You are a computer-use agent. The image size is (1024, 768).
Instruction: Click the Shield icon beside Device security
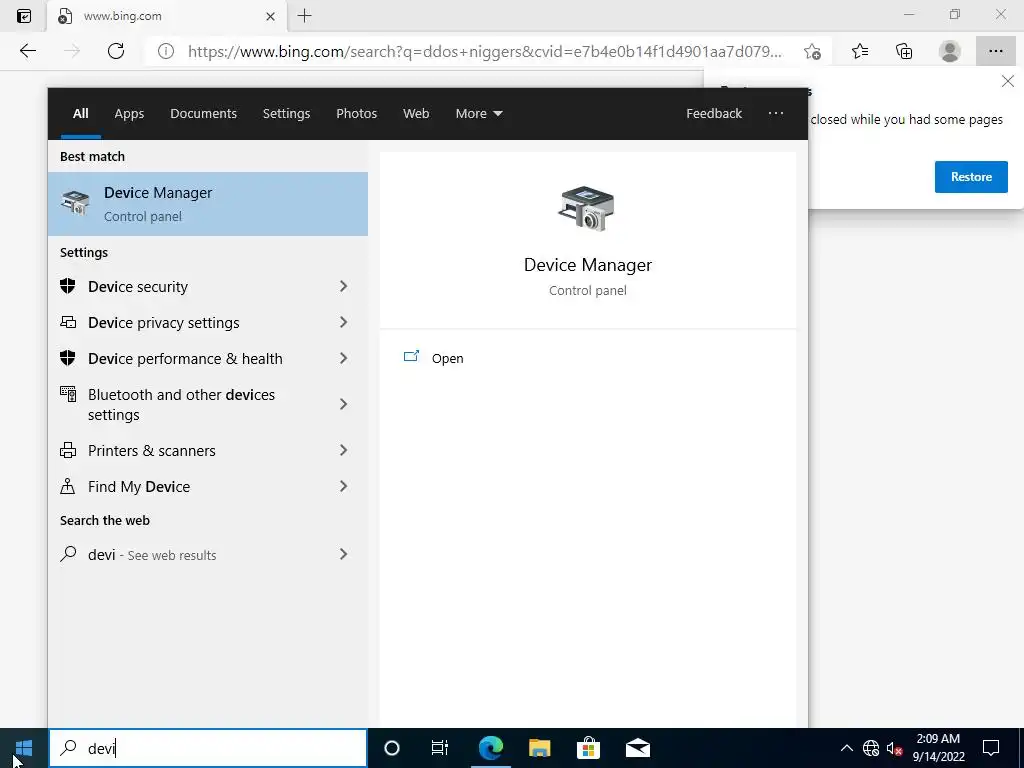tap(68, 286)
